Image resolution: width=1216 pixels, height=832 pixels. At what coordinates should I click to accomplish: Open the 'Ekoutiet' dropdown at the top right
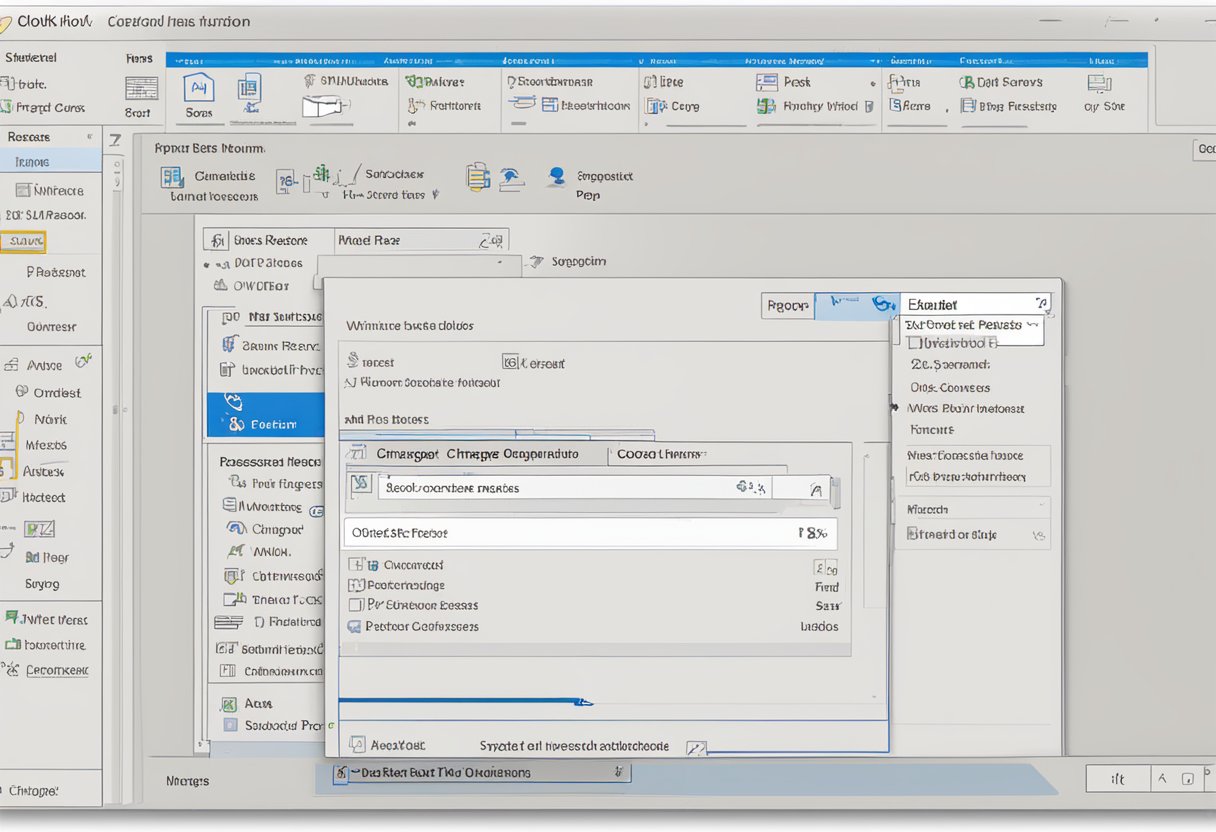tap(1041, 302)
